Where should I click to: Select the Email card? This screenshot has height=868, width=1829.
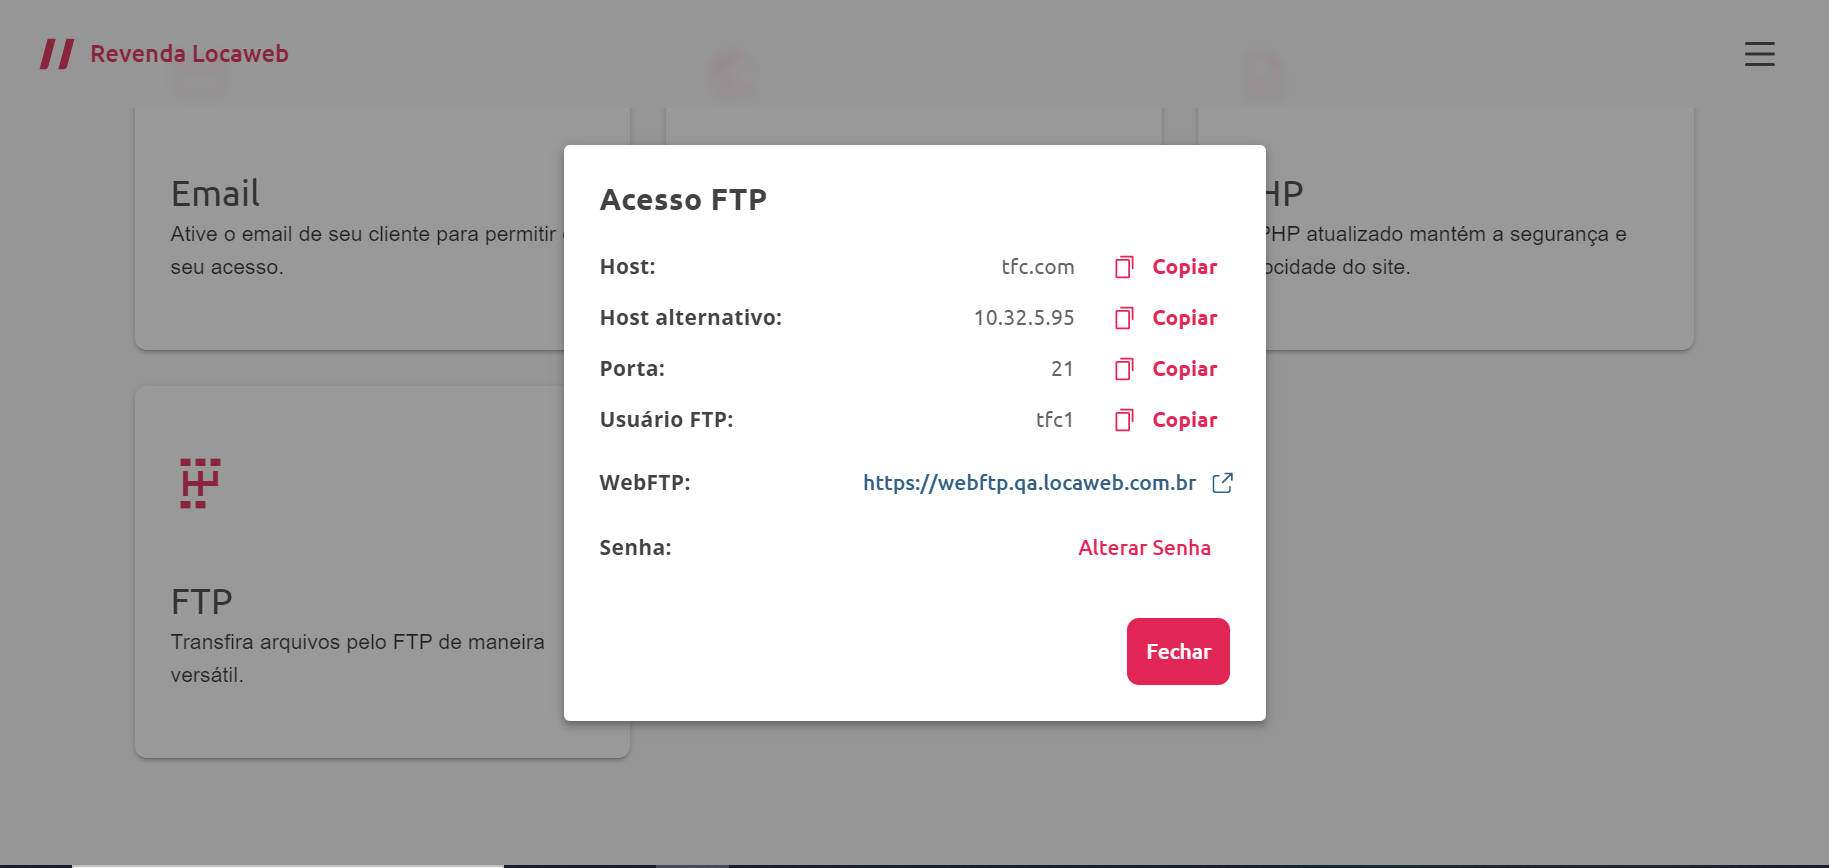tap(382, 229)
